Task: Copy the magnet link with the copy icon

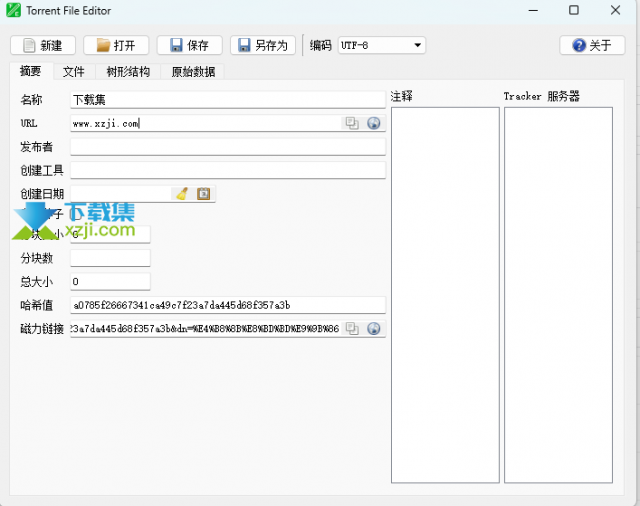Action: click(352, 328)
